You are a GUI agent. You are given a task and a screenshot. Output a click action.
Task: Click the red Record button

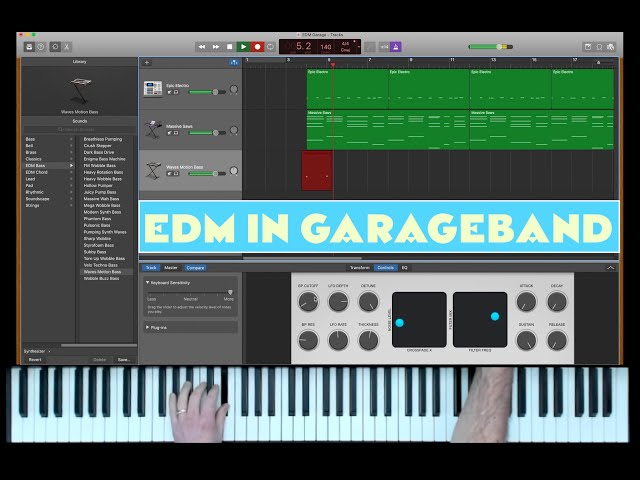[x=257, y=47]
